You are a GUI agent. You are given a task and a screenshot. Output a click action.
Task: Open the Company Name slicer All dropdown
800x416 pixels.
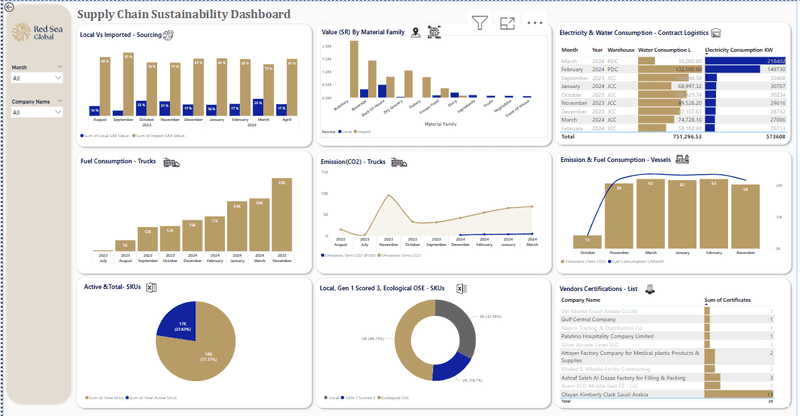pos(37,112)
